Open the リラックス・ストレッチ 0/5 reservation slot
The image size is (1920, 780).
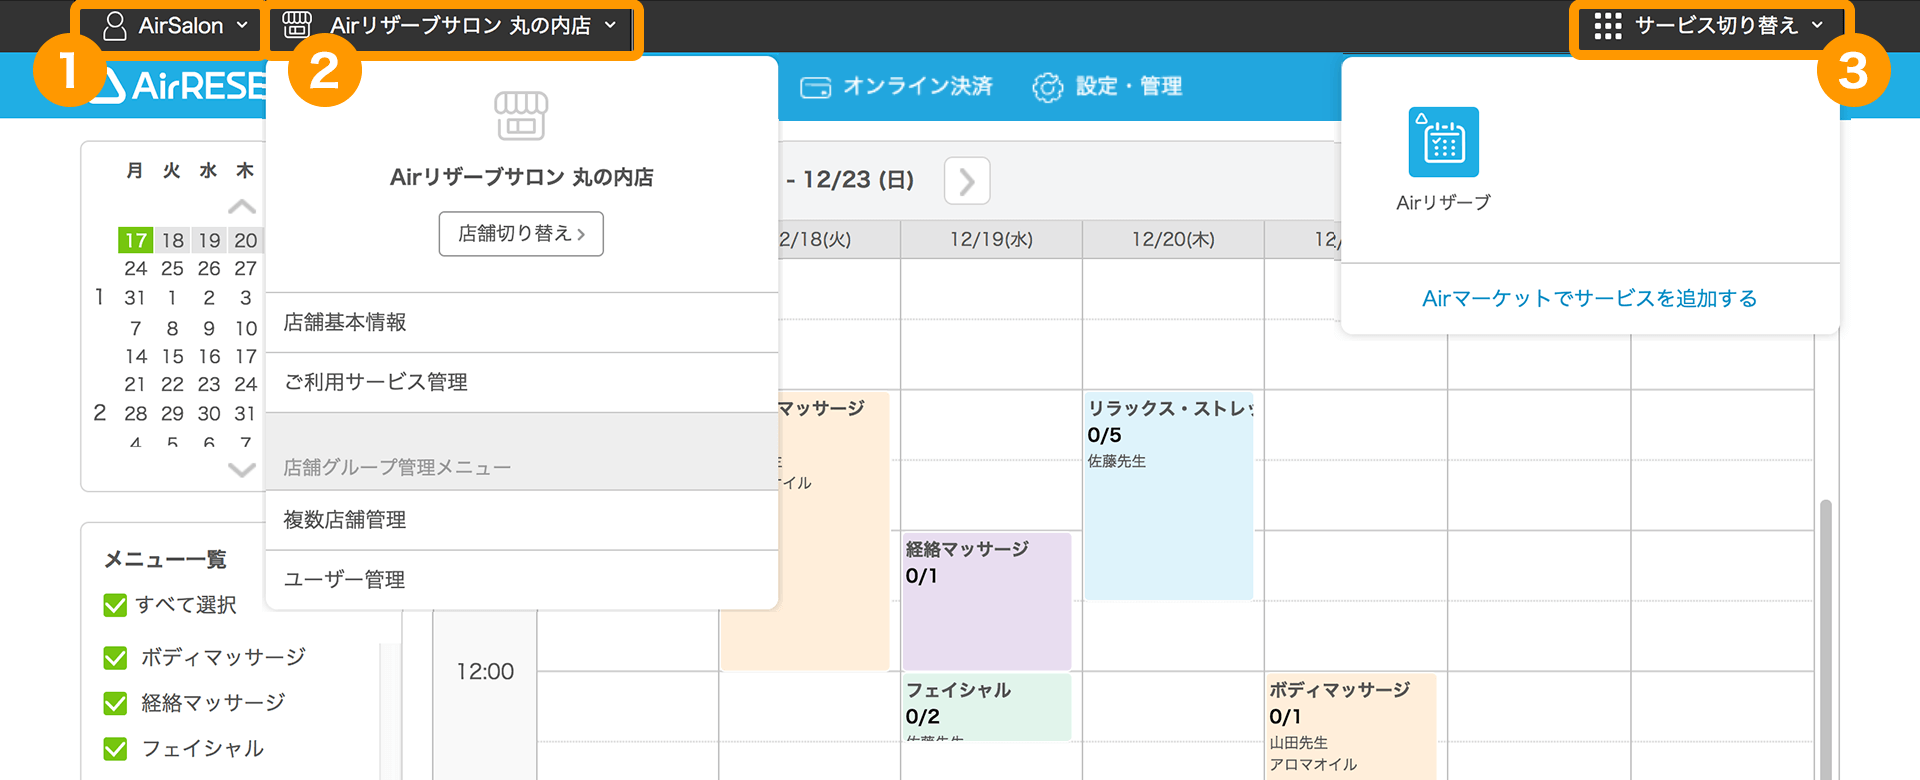[x=1169, y=496]
